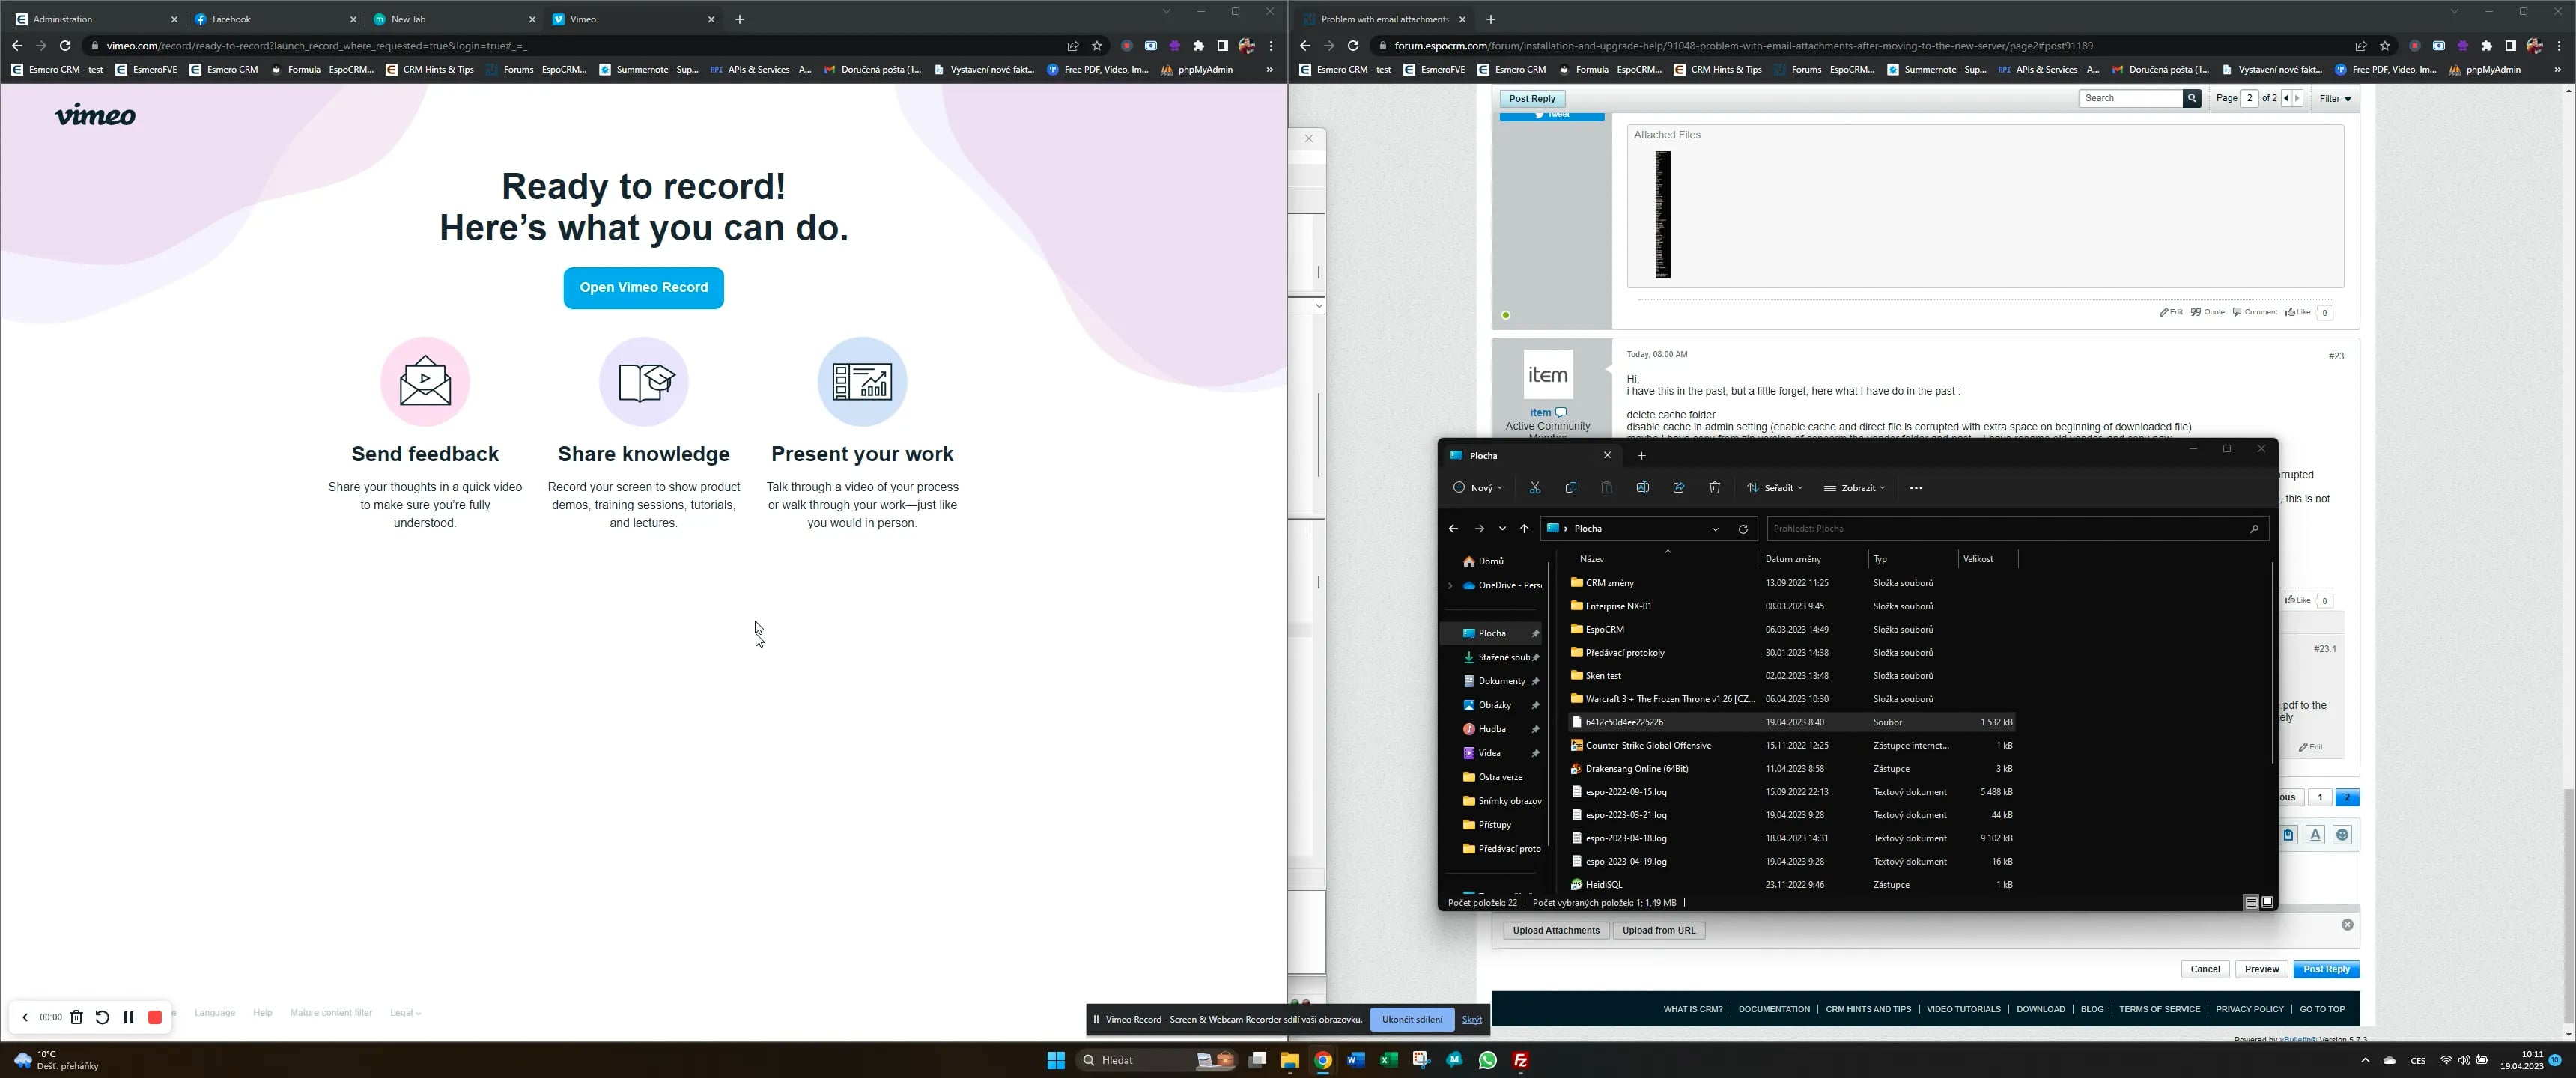Image resolution: width=2576 pixels, height=1078 pixels.
Task: Open Chrome extensions puzzle icon in Vimeo window
Action: point(1198,45)
